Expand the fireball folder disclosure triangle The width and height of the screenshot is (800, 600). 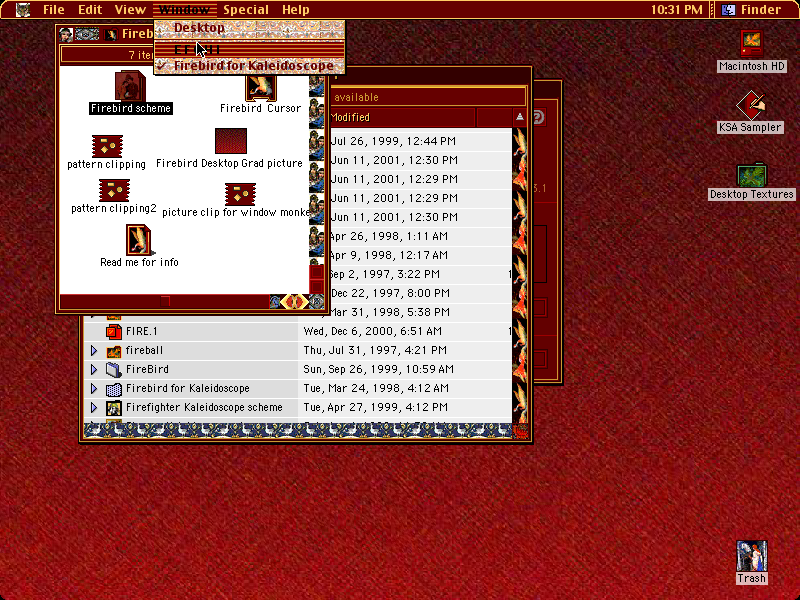pyautogui.click(x=94, y=351)
